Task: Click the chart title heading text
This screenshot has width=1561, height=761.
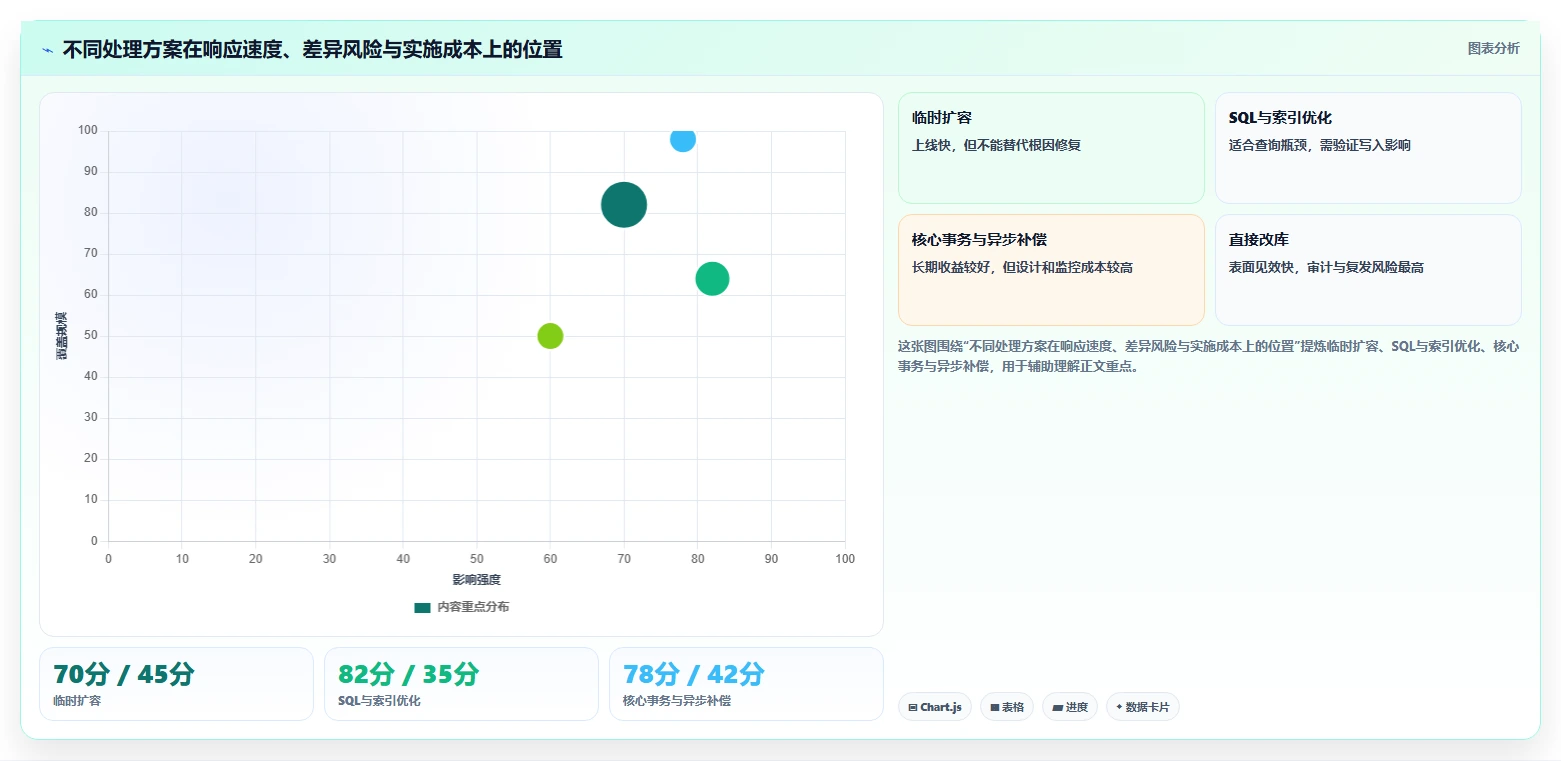Action: click(312, 49)
